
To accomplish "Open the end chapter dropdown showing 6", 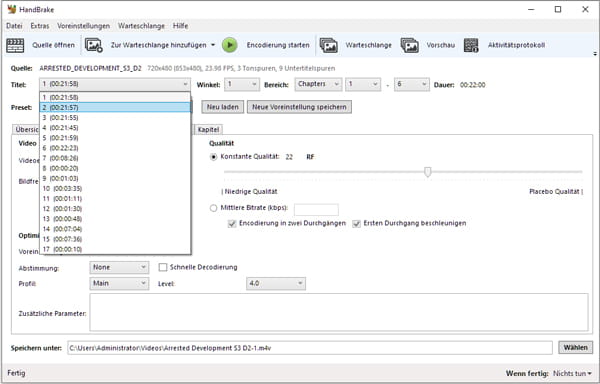I will click(412, 85).
